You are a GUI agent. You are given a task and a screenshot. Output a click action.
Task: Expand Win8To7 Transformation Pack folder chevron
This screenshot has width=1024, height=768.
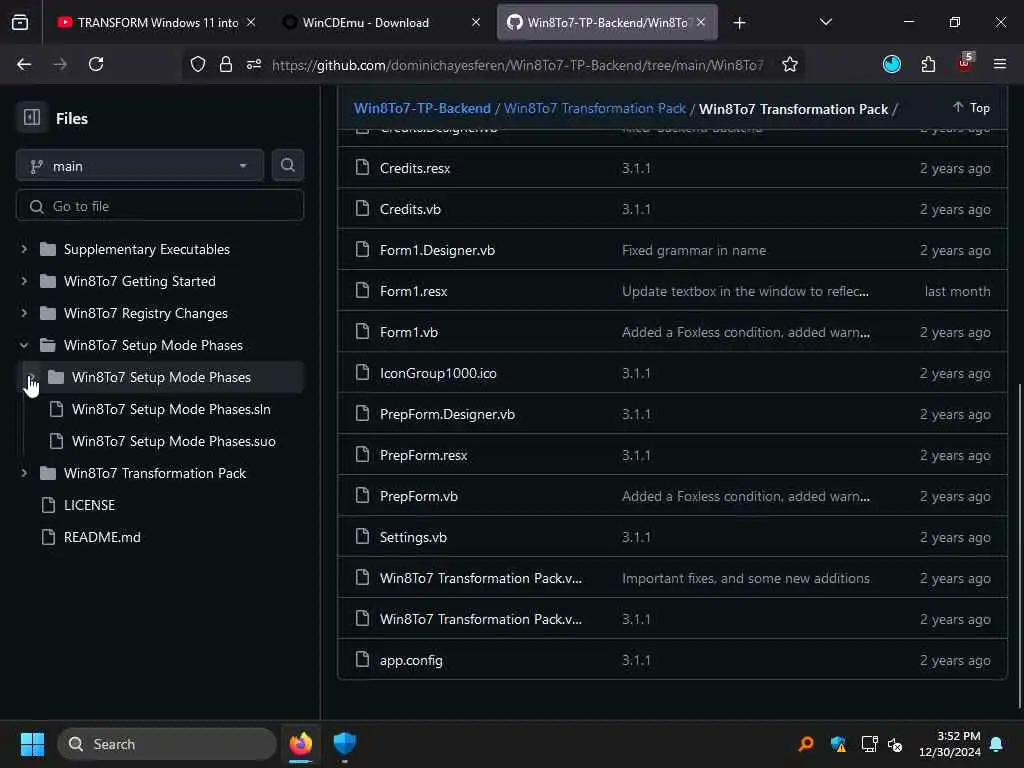tap(24, 473)
